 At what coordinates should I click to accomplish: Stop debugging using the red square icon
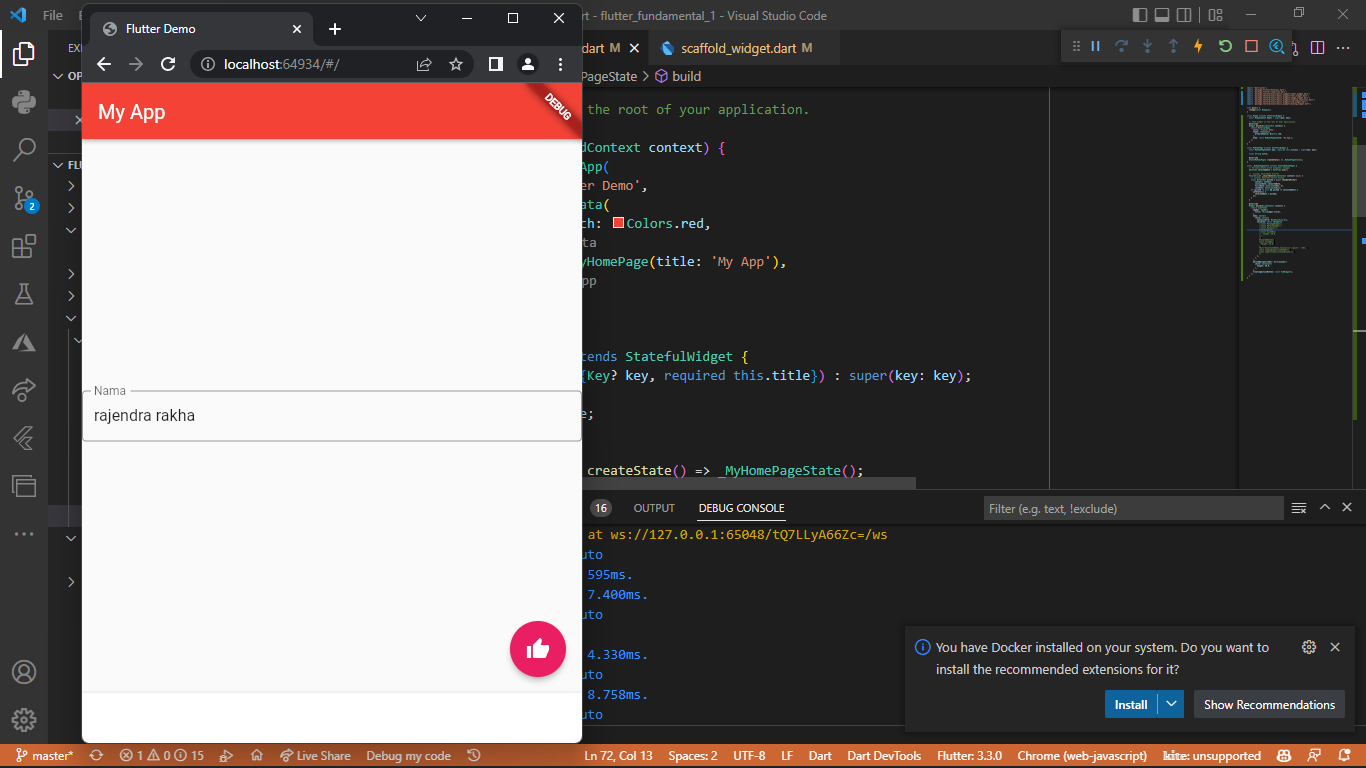(1249, 47)
